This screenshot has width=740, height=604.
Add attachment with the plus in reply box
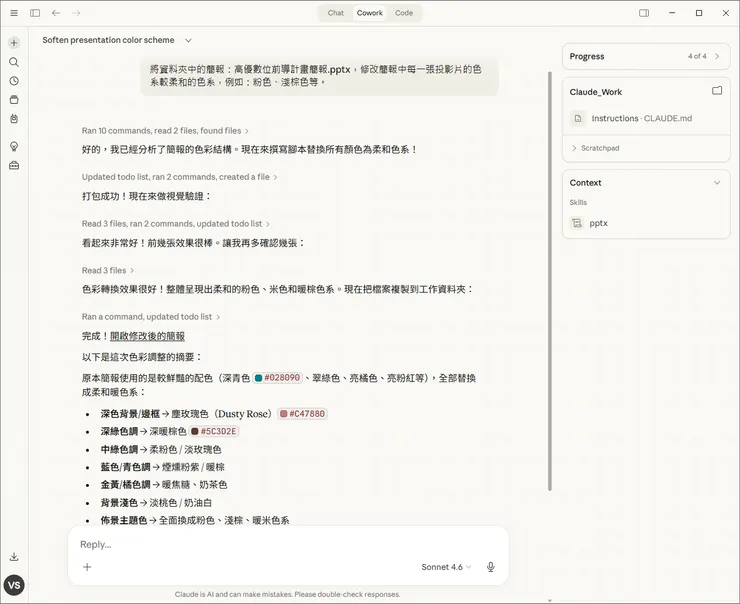coord(87,567)
